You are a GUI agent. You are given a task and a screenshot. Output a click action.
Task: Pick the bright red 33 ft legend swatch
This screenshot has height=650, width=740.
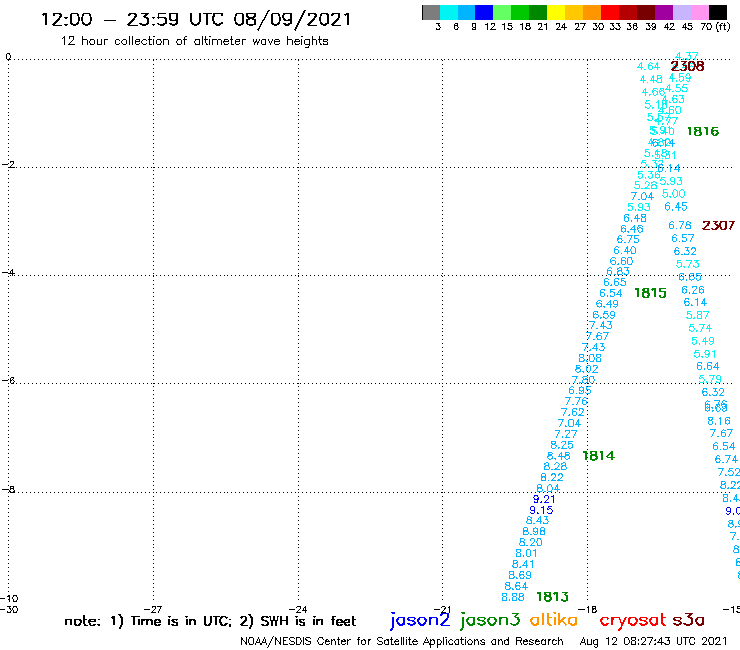pyautogui.click(x=610, y=12)
